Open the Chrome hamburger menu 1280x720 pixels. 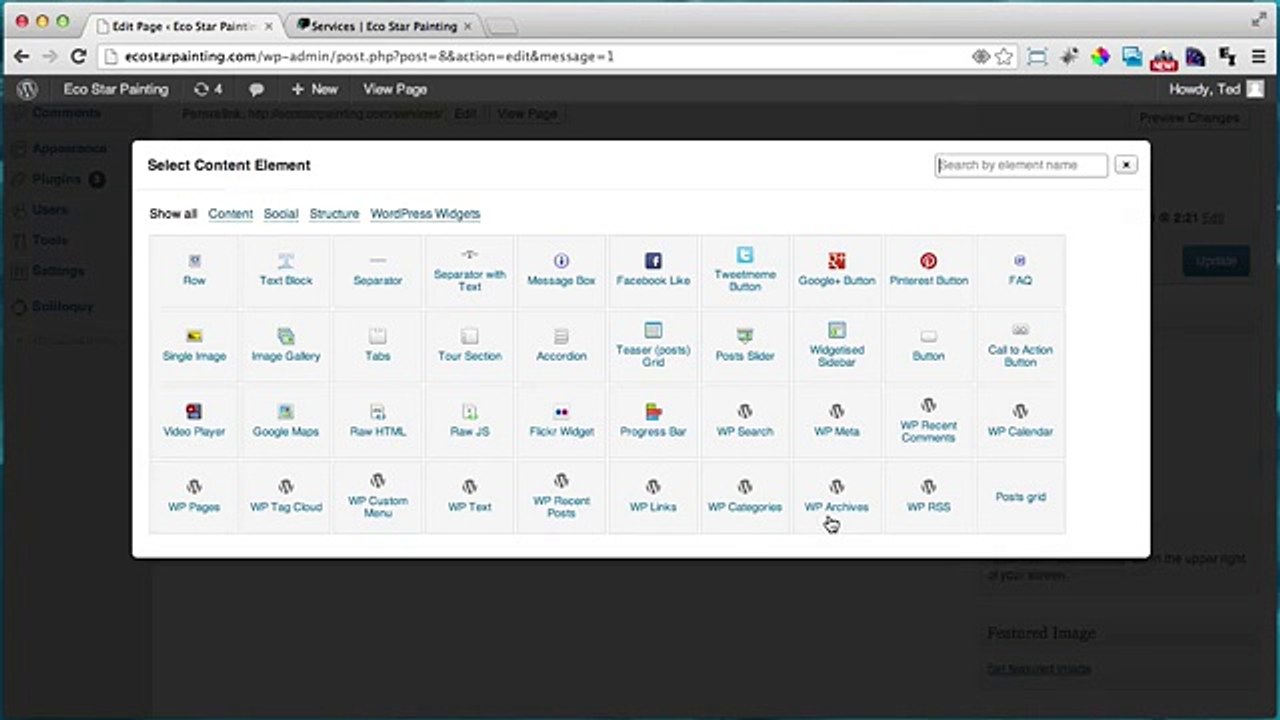[1259, 57]
